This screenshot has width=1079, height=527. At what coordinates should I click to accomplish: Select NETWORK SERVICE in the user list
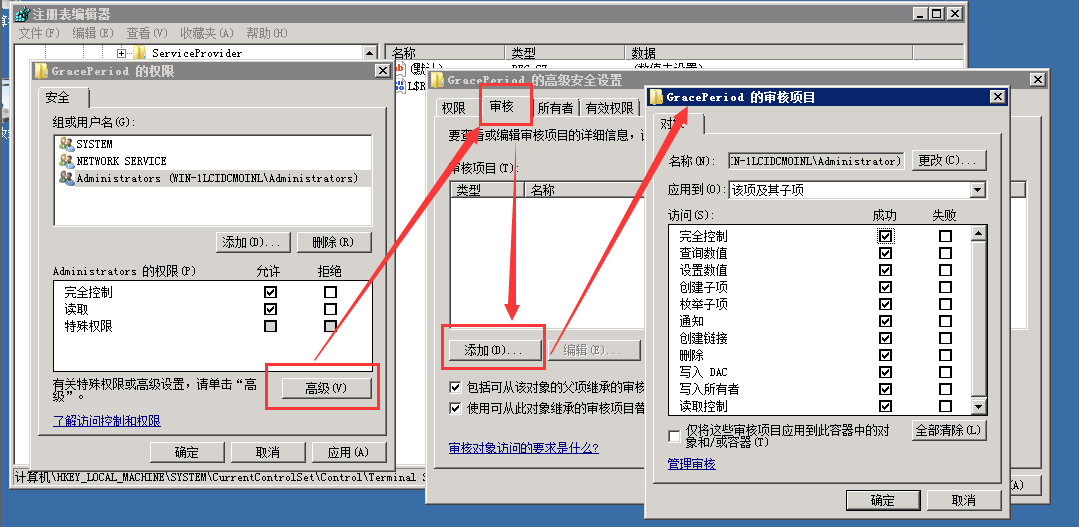coord(66,161)
